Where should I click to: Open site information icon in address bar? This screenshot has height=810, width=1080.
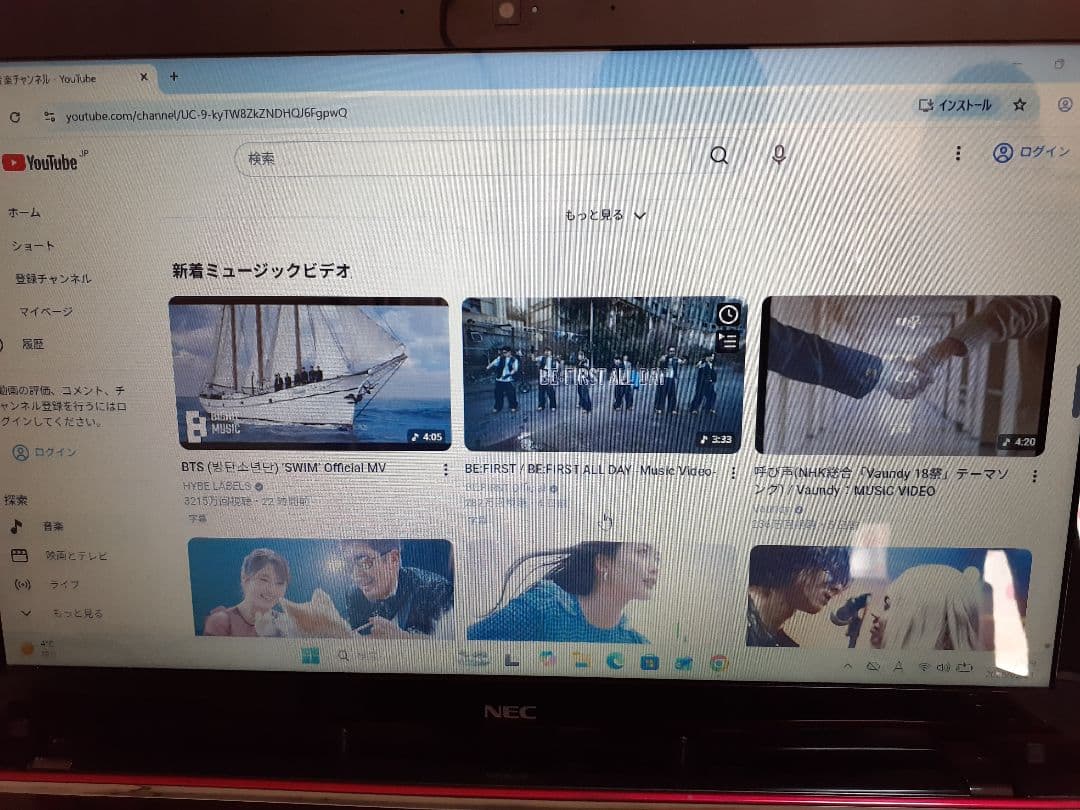pyautogui.click(x=49, y=116)
